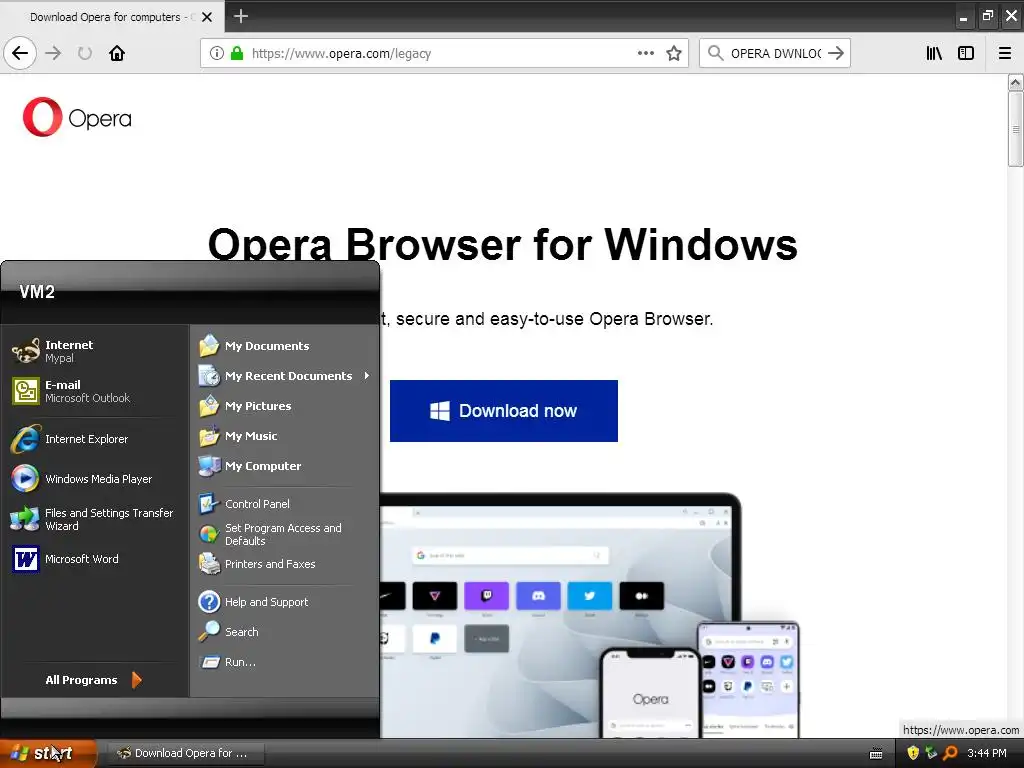The width and height of the screenshot is (1024, 768).
Task: Click the search magnifier icon in search box
Action: (x=716, y=53)
